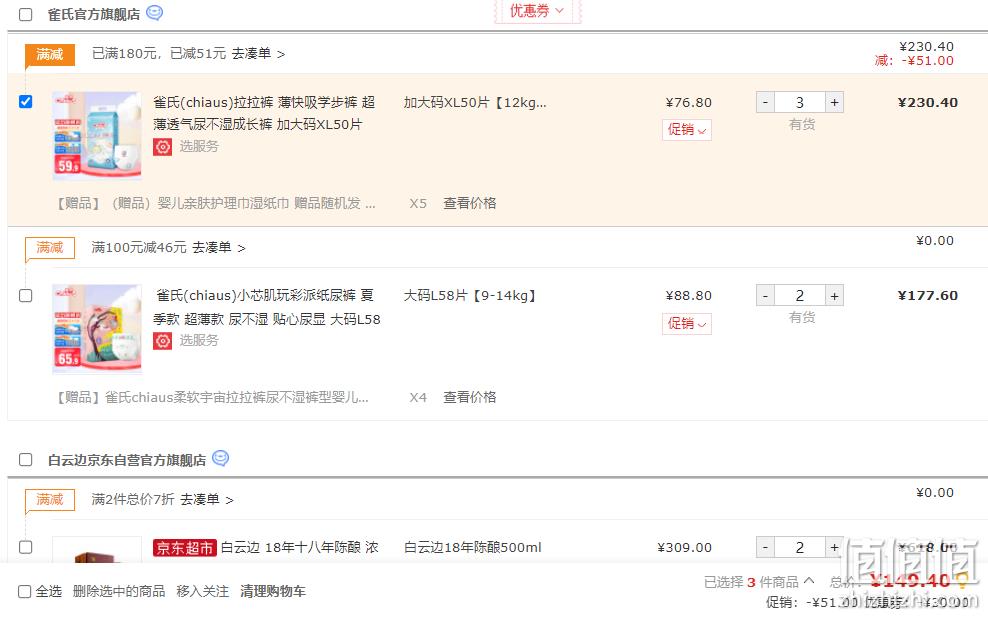The image size is (988, 617).
Task: Open 雀氏(chiaus)小芯肌玩彩派纸尿裤 title link
Action: click(x=267, y=307)
